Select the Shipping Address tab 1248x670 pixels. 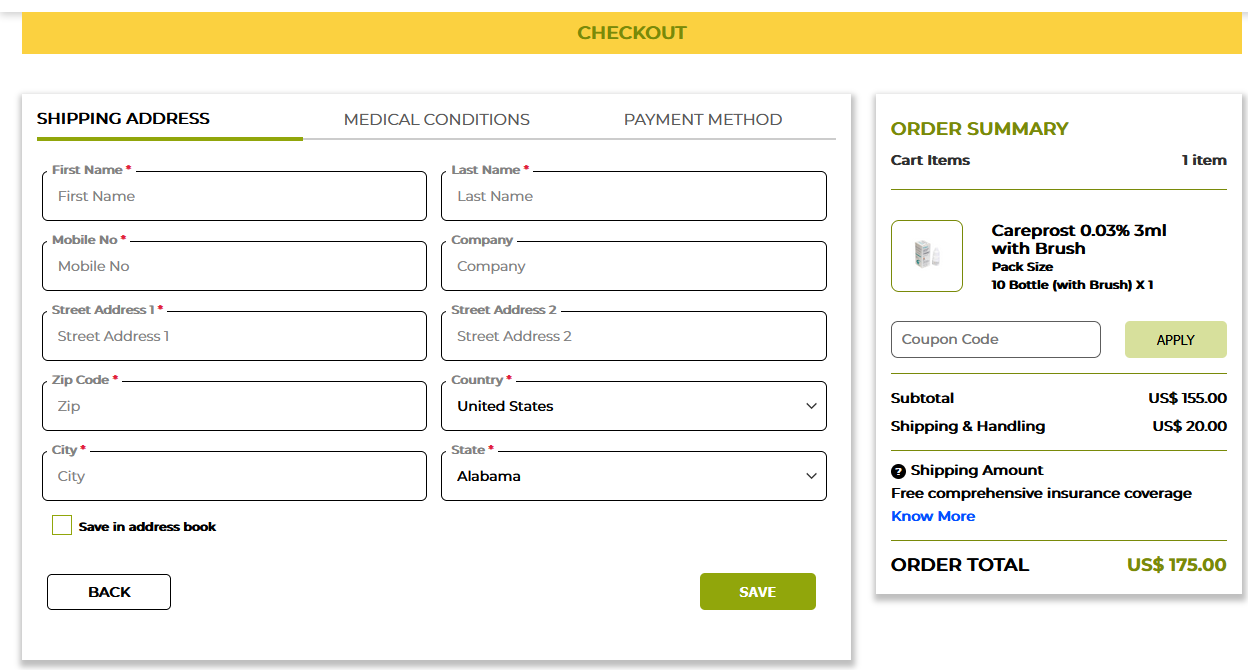(123, 119)
